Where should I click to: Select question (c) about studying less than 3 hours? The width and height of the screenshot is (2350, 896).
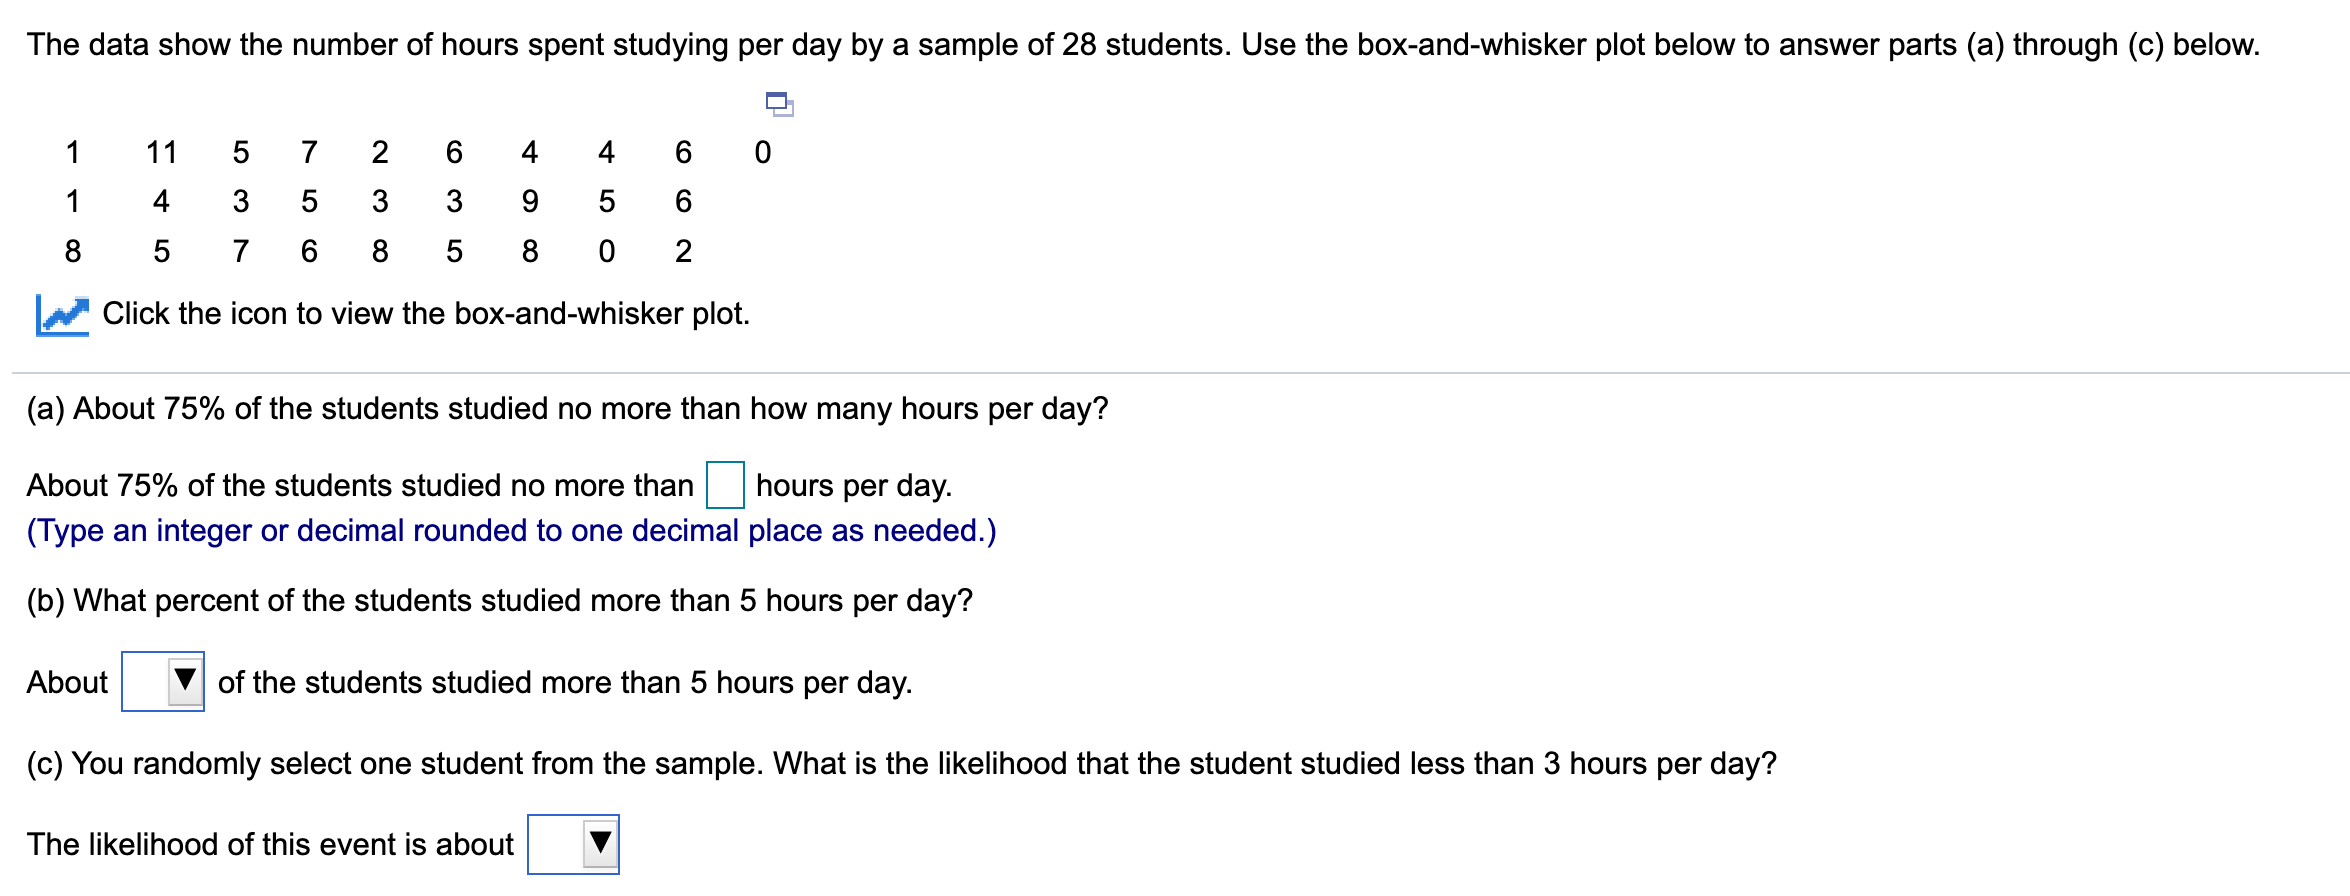[x=900, y=763]
